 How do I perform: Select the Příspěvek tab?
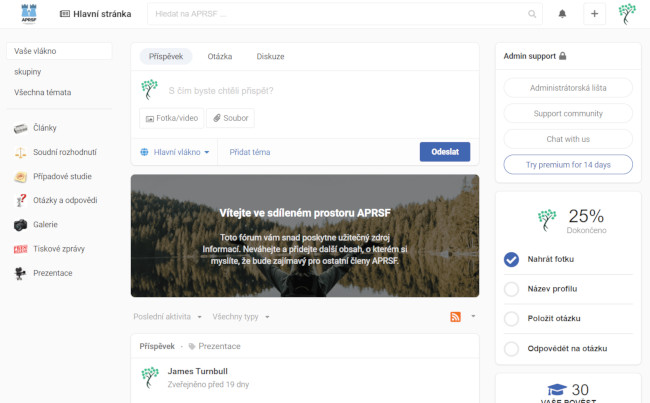(166, 56)
